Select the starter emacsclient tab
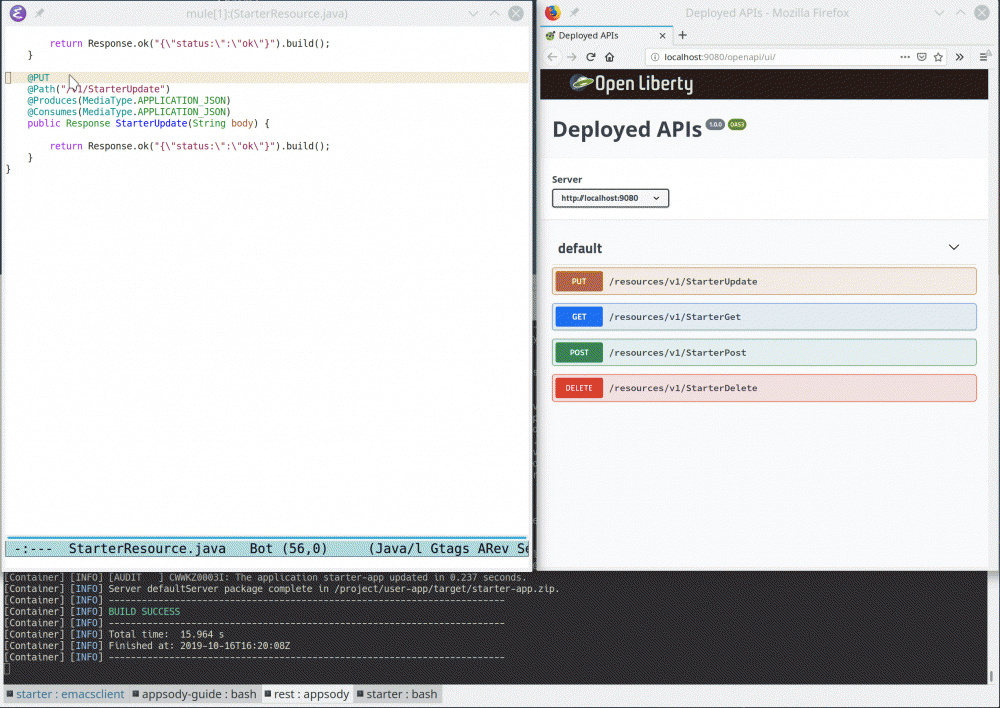Image resolution: width=1000 pixels, height=708 pixels. click(66, 694)
